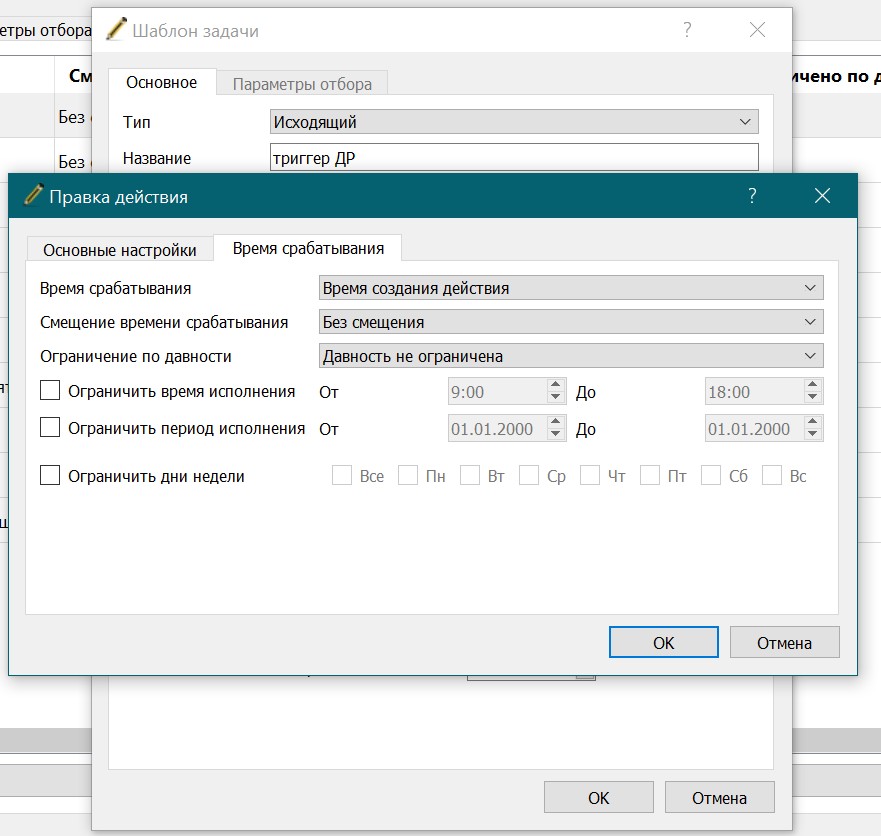Click the pencil icon in Шаблон задачи title
Image resolution: width=881 pixels, height=836 pixels.
tap(116, 29)
